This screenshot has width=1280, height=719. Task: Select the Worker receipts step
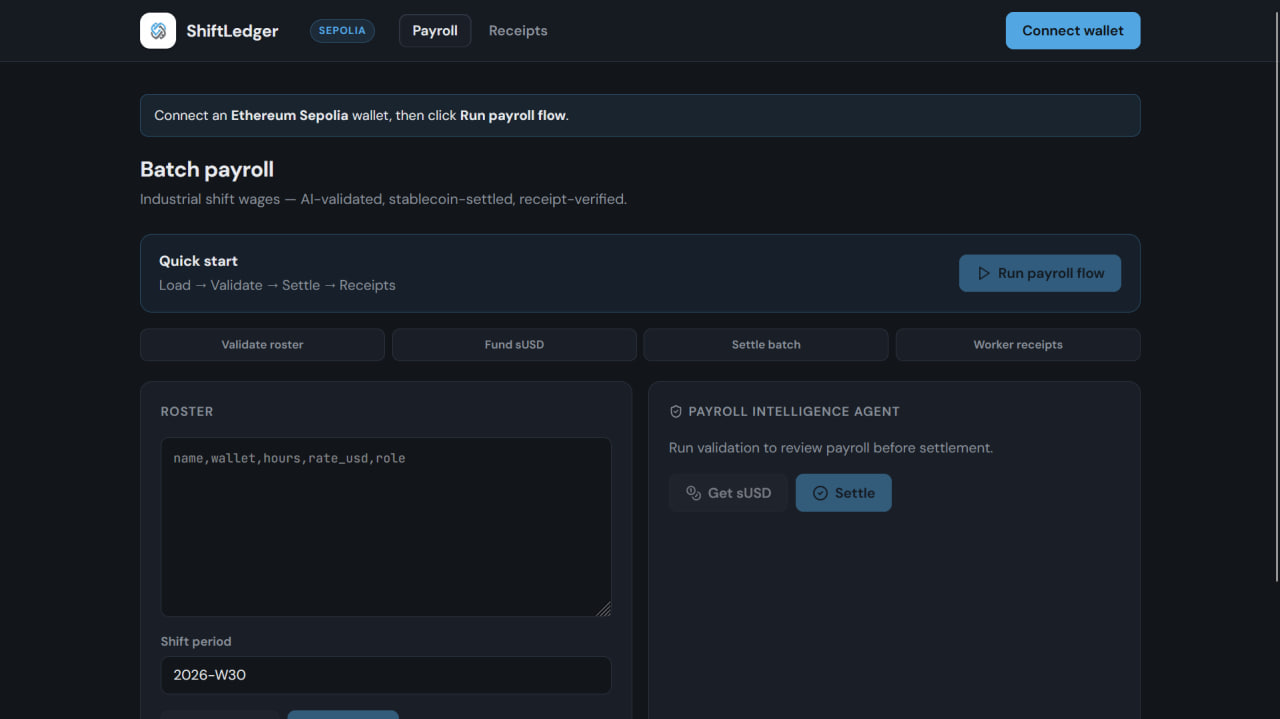[1018, 344]
